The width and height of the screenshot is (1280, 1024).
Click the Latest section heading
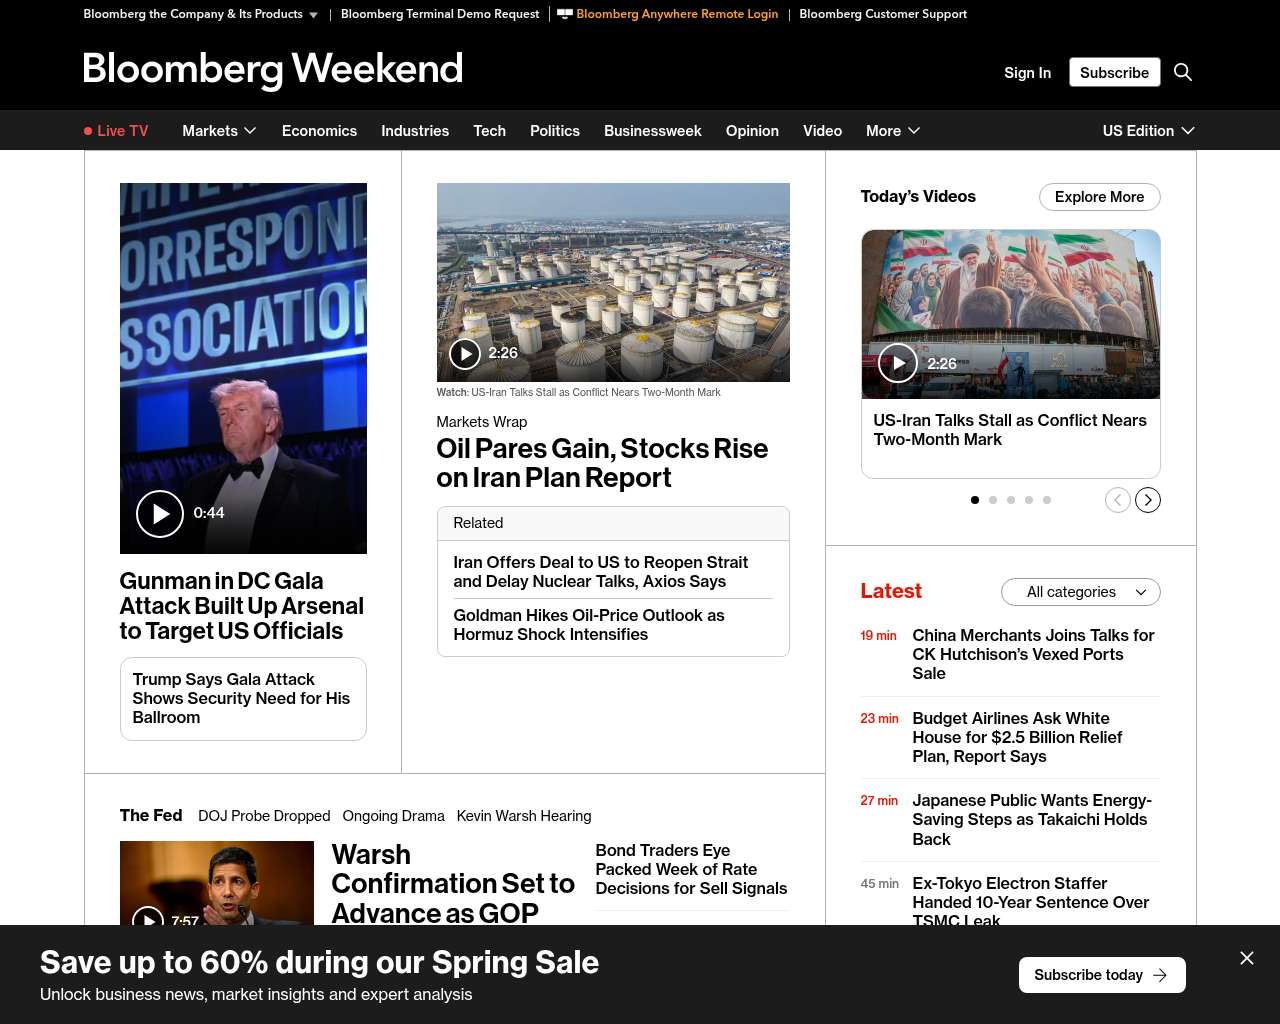[891, 591]
